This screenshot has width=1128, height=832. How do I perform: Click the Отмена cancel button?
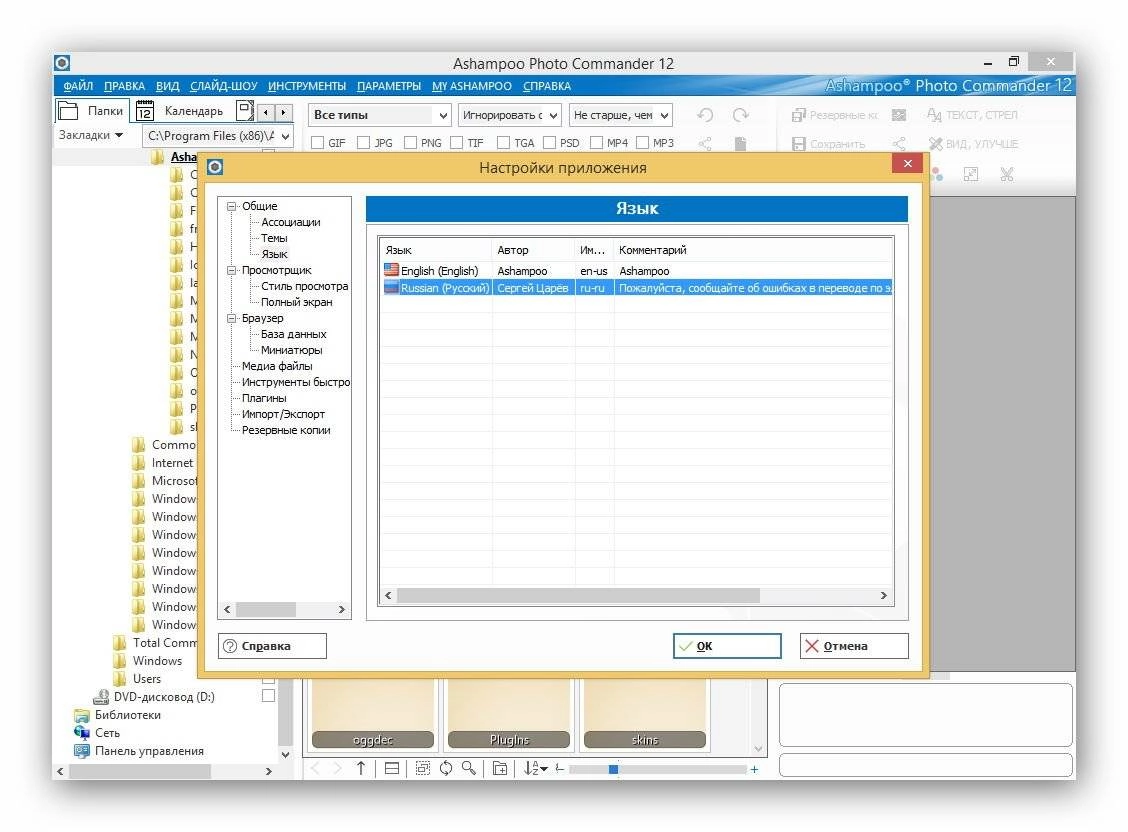tap(854, 646)
